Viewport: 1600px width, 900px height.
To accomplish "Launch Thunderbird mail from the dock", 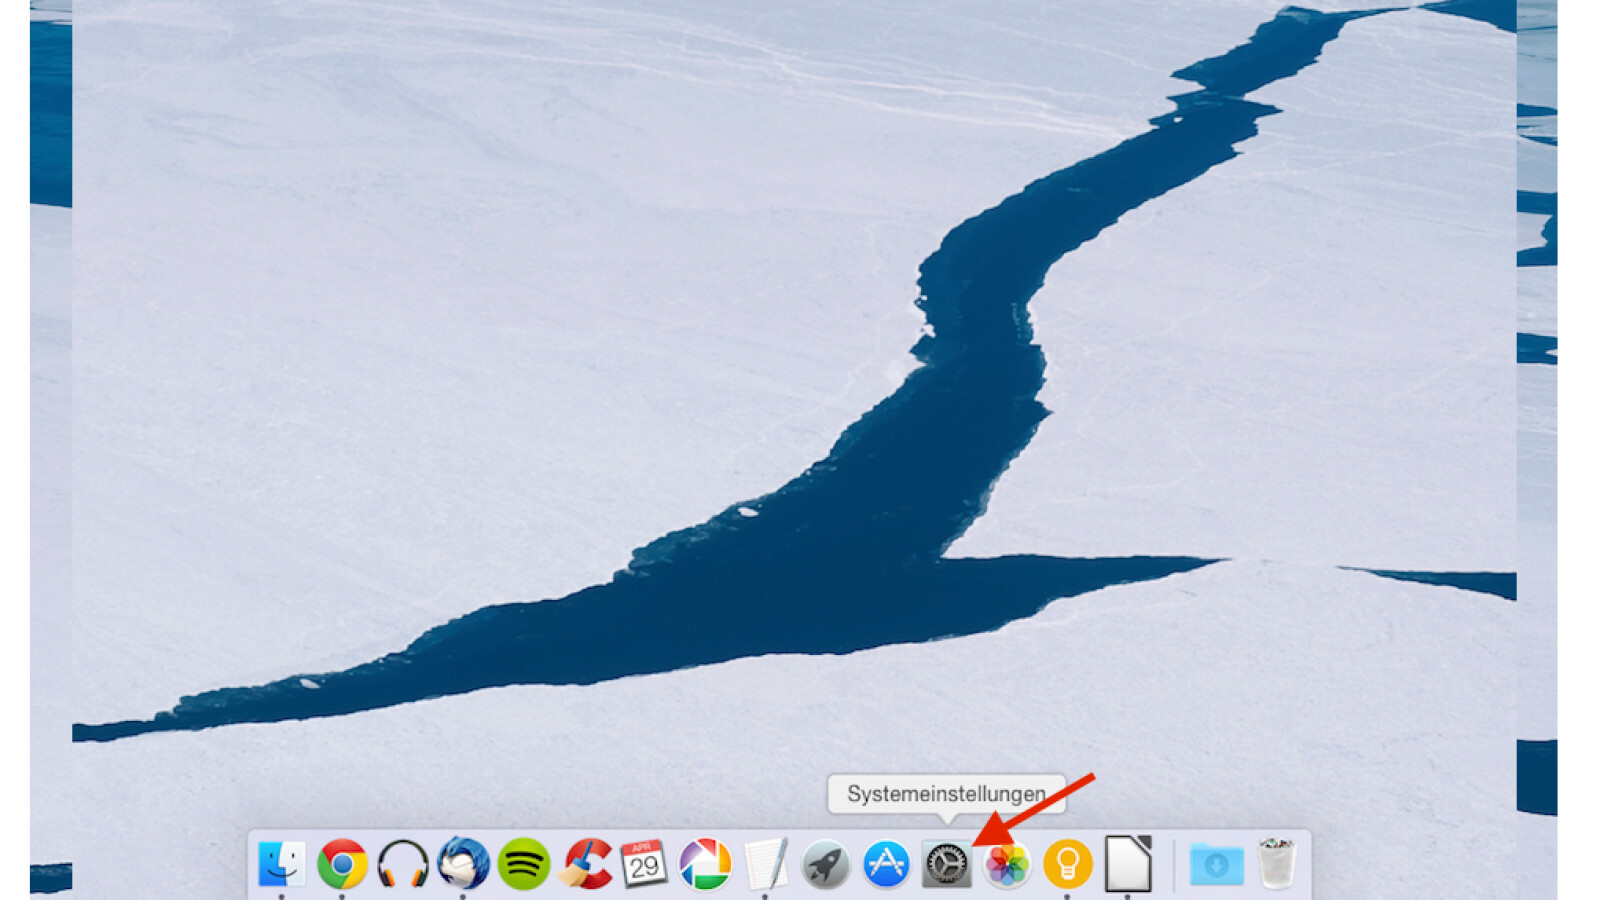I will point(463,863).
